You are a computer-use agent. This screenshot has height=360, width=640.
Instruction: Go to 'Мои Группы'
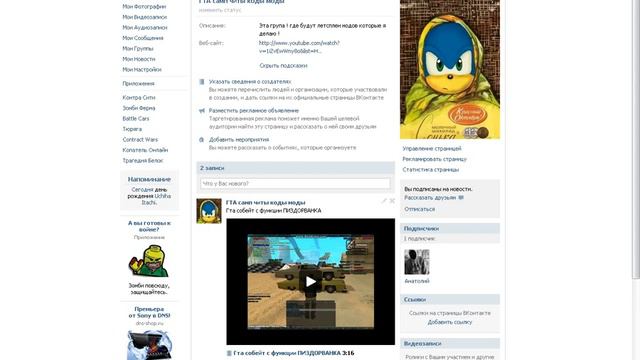coord(138,49)
